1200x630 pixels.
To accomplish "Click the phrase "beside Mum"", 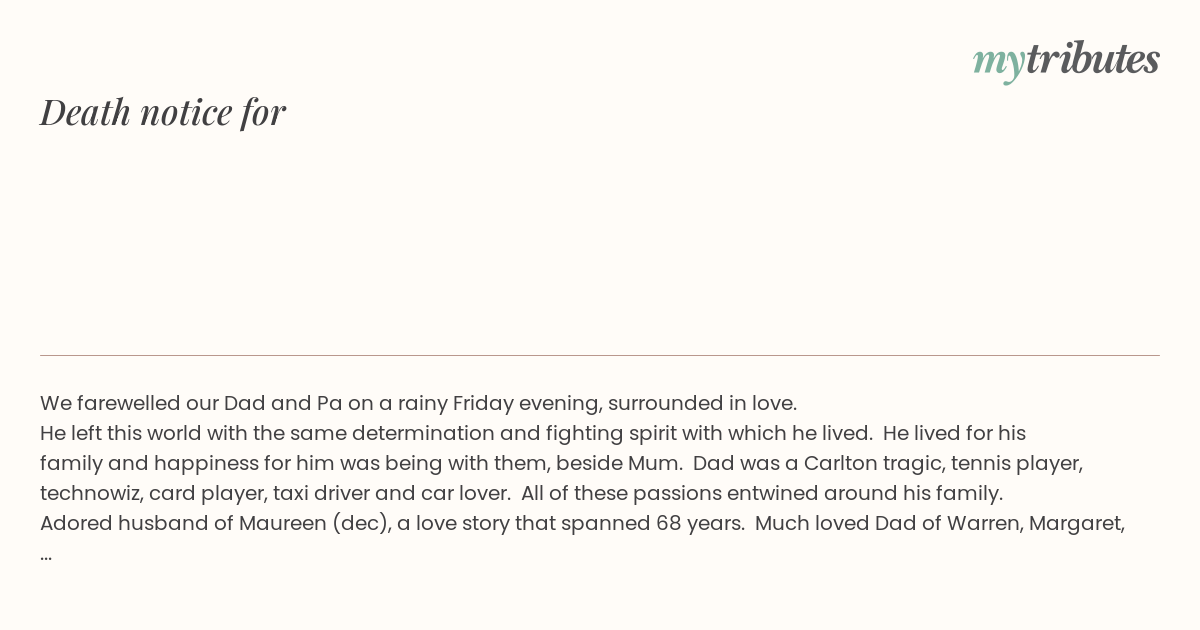I will click(x=618, y=463).
